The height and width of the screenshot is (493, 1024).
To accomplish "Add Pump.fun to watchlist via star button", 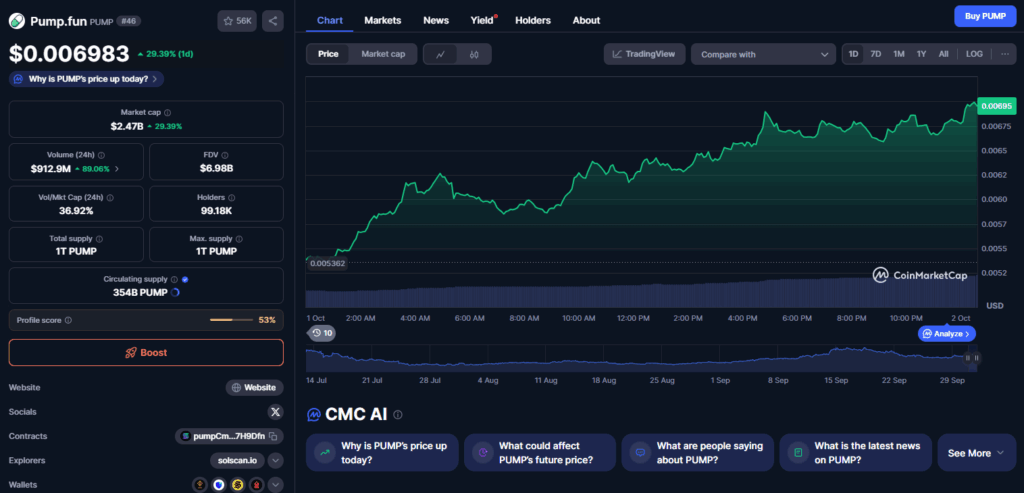I will pyautogui.click(x=236, y=20).
